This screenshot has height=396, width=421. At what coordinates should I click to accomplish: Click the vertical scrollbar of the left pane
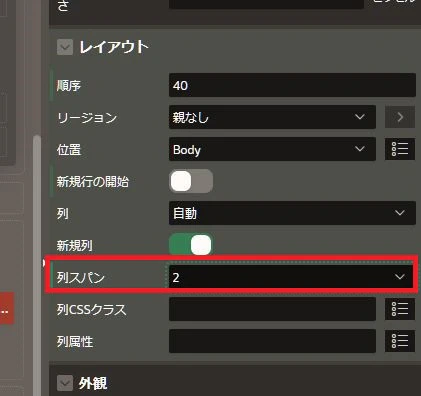(x=37, y=265)
